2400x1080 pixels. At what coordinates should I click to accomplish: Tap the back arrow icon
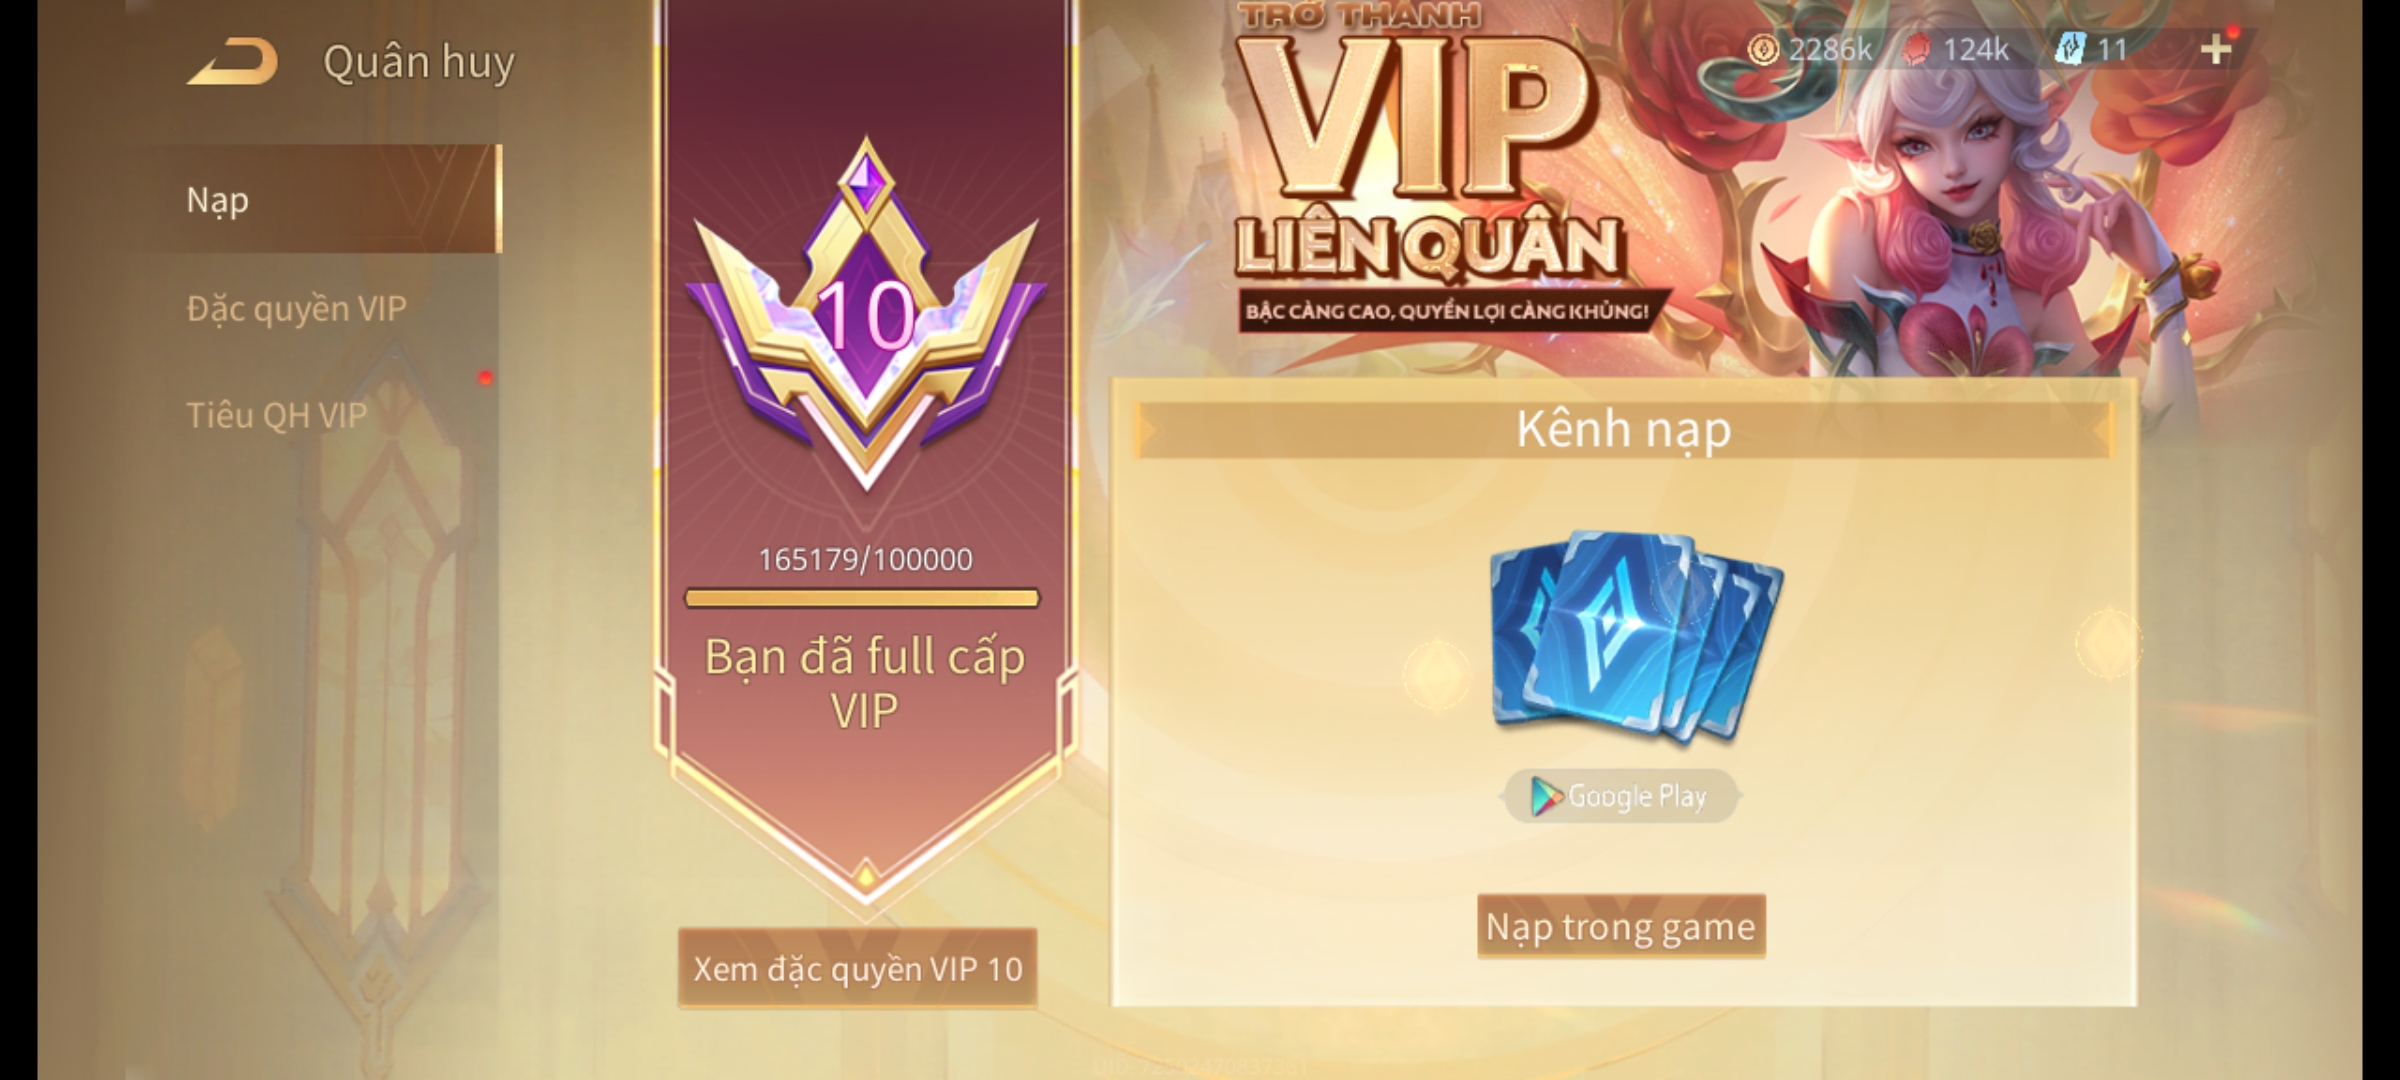click(232, 62)
